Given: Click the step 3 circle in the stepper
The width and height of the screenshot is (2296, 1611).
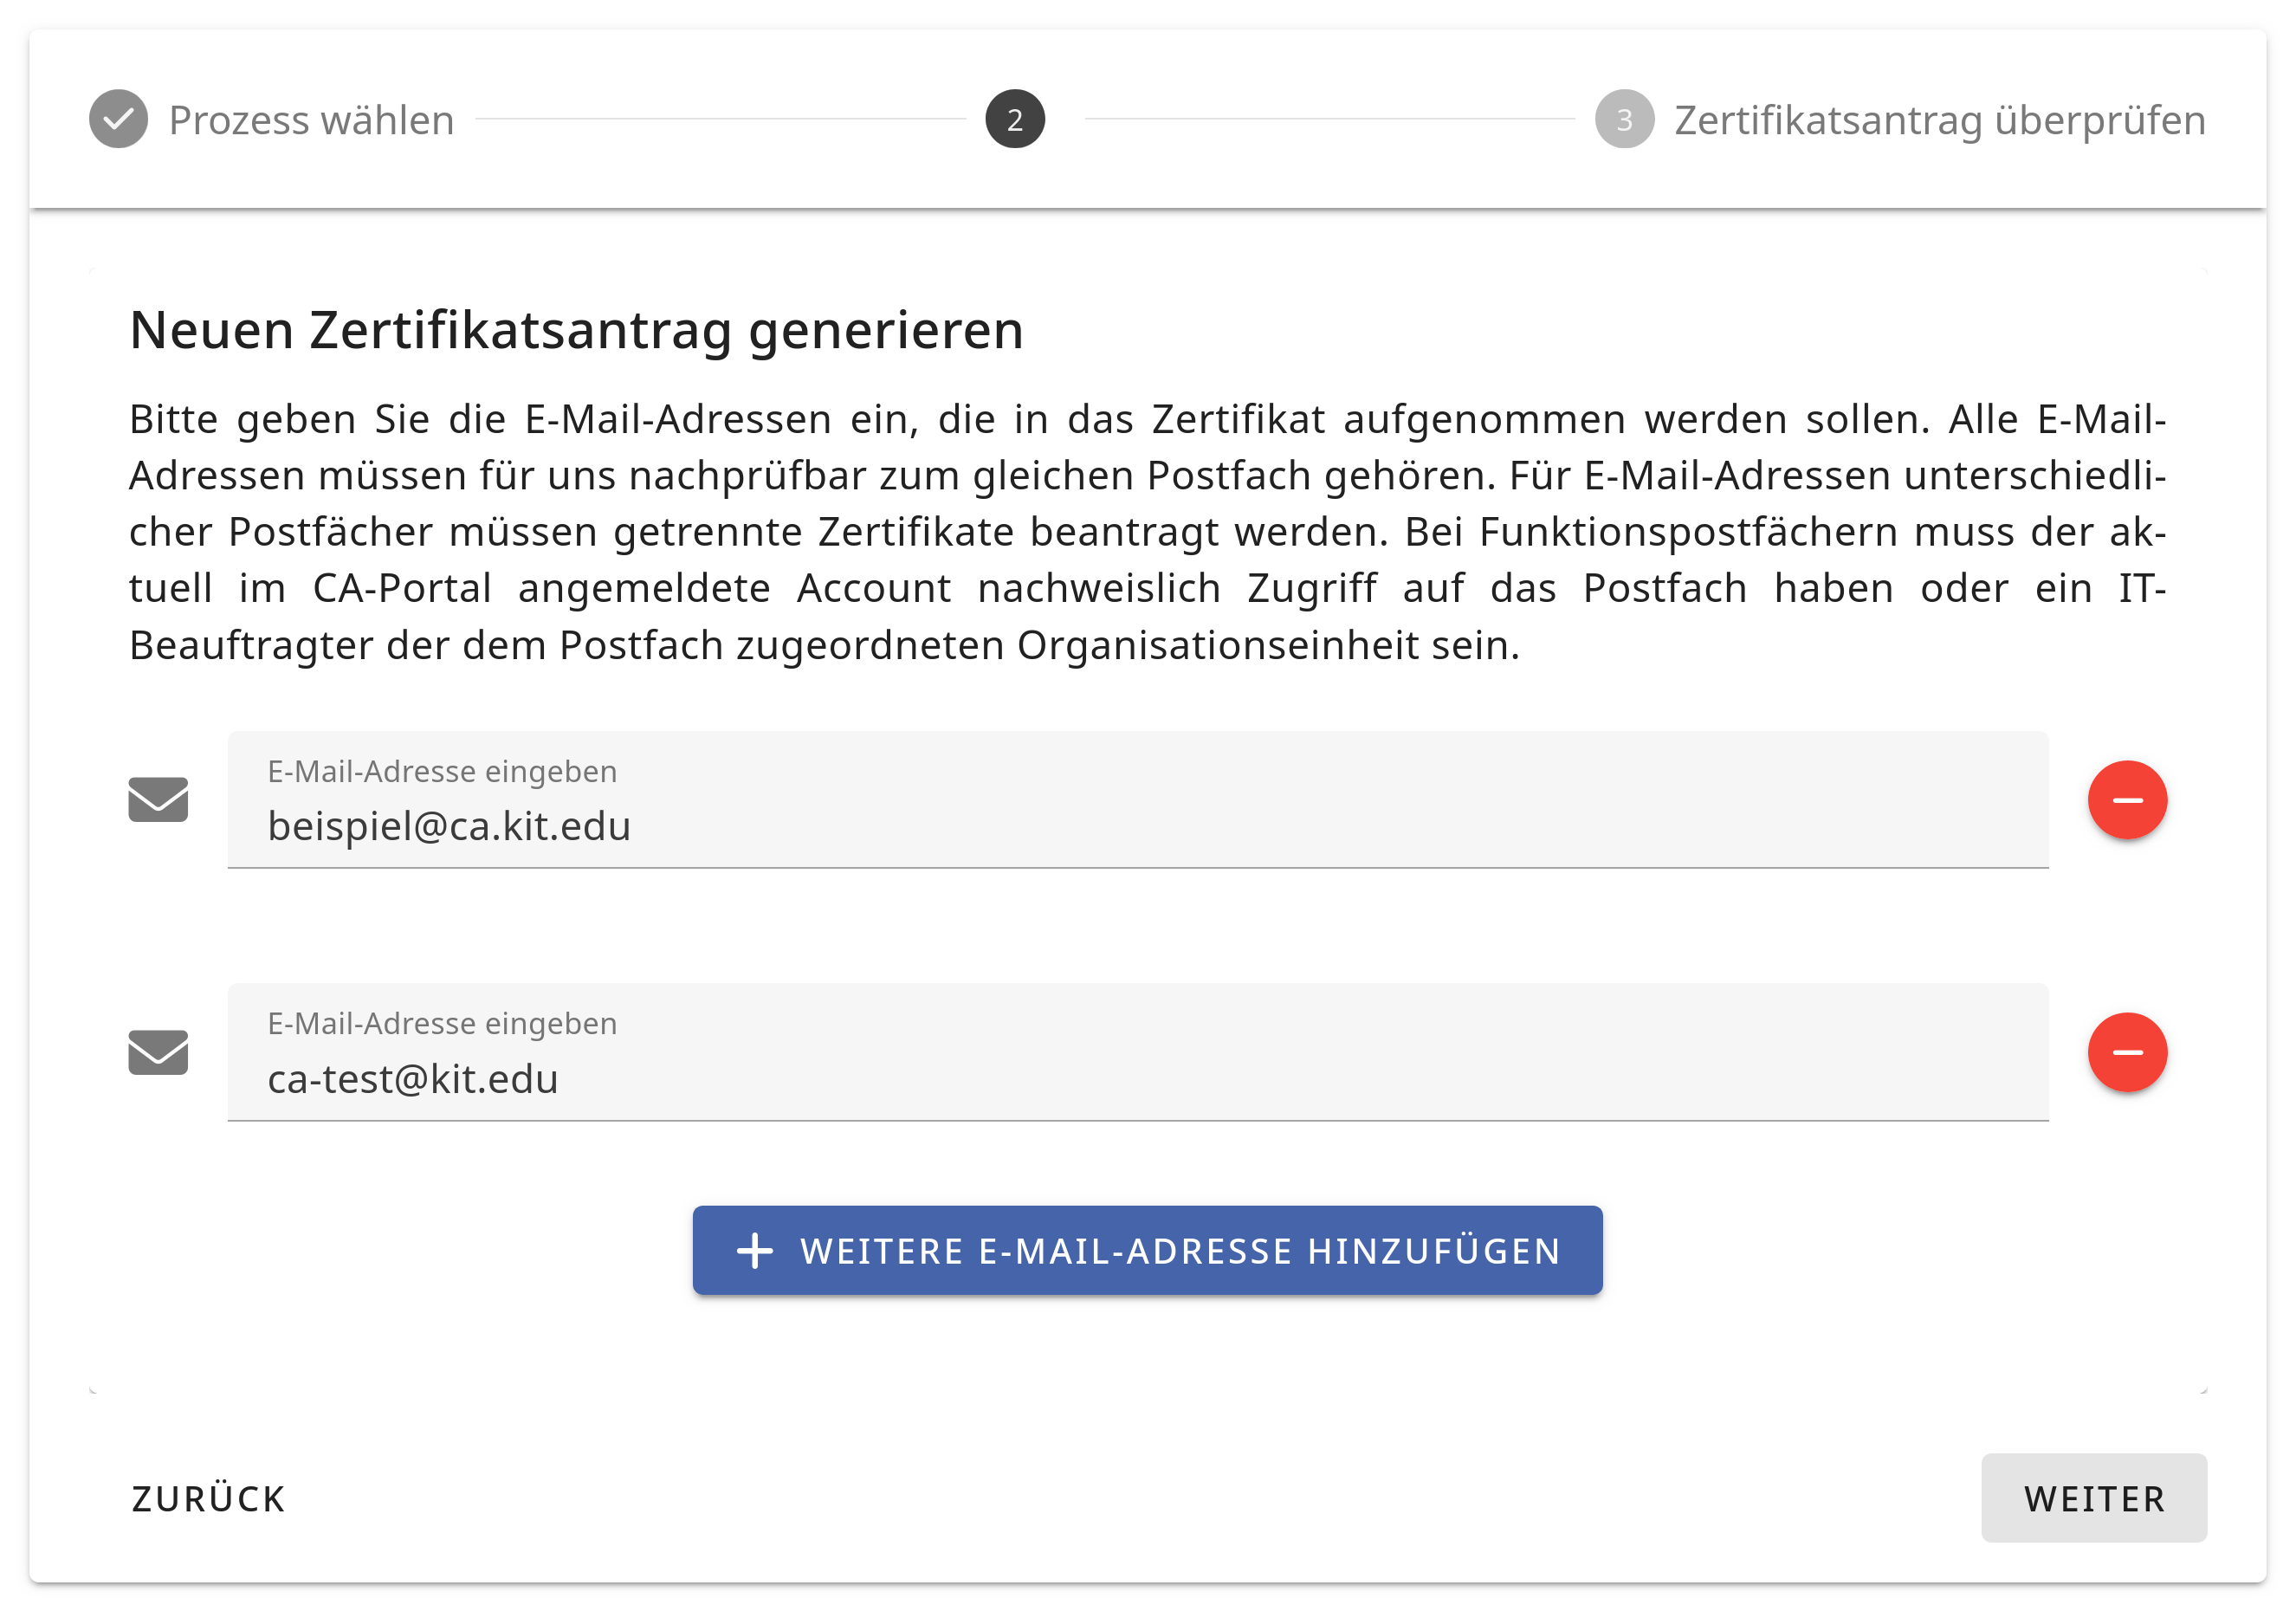Looking at the screenshot, I should pos(1623,119).
